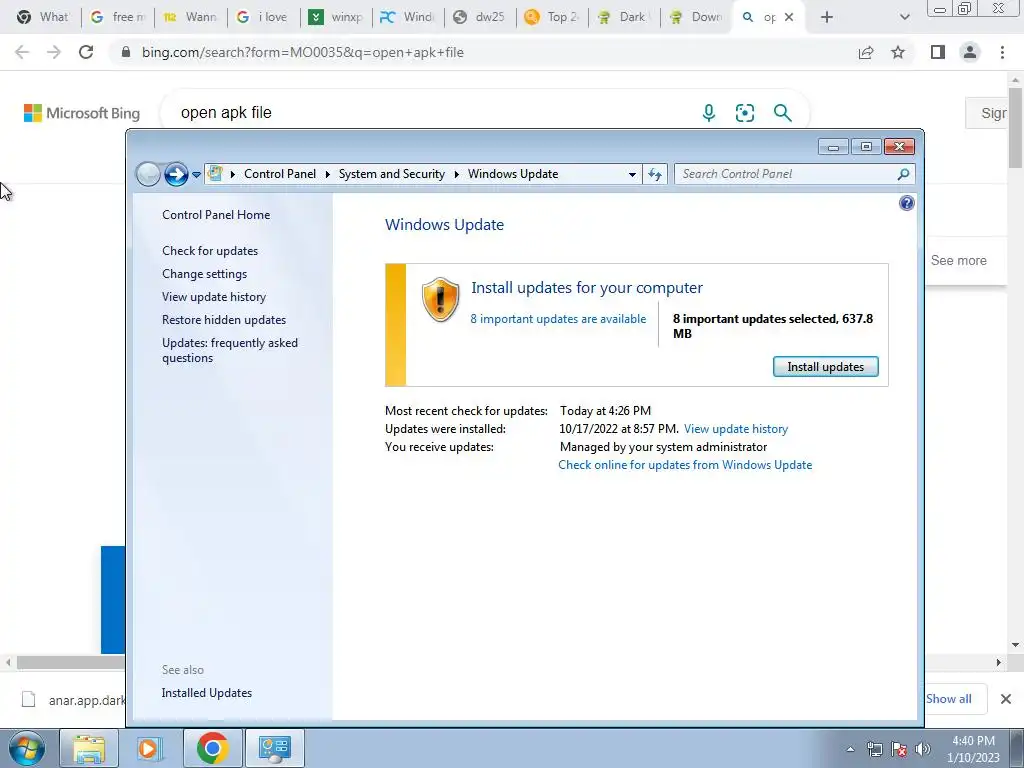Screen dimensions: 1024x768
Task: Click the Control Panel taskbar icon
Action: click(x=274, y=748)
